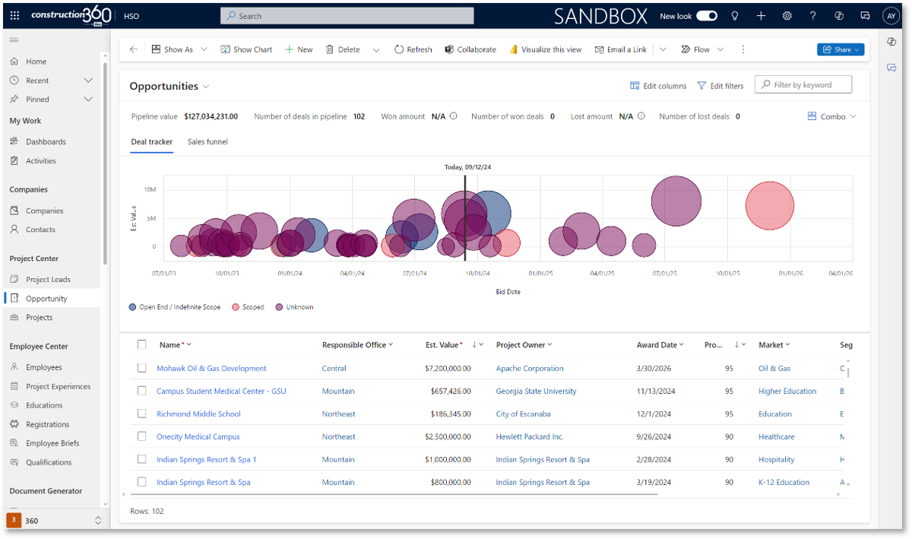The image size is (912, 539).
Task: Open the AY user avatar
Action: click(x=890, y=16)
